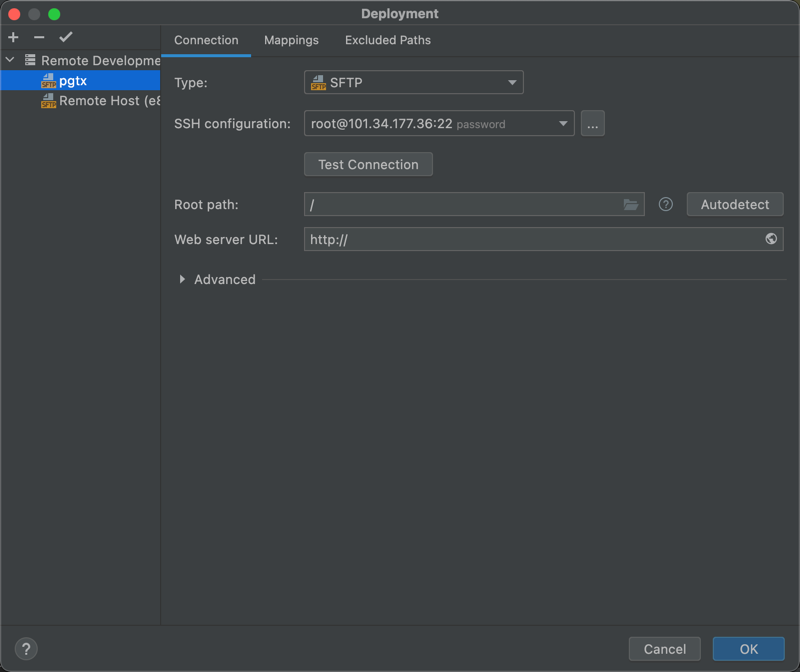Expand the Advanced section
Image resolution: width=800 pixels, height=672 pixels.
click(x=182, y=280)
